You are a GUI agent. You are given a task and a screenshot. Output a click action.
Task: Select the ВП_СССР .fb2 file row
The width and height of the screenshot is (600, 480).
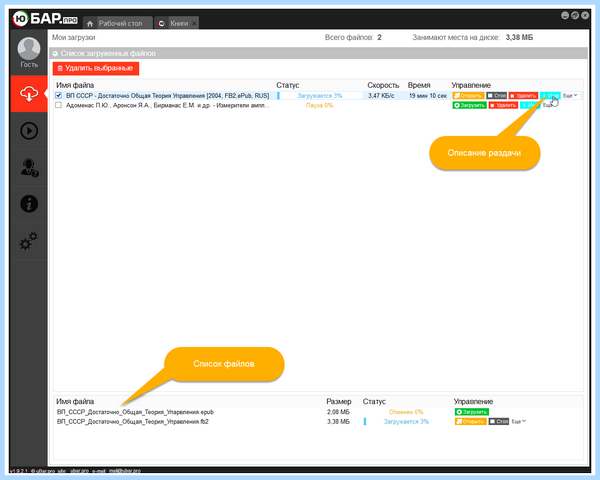318,421
